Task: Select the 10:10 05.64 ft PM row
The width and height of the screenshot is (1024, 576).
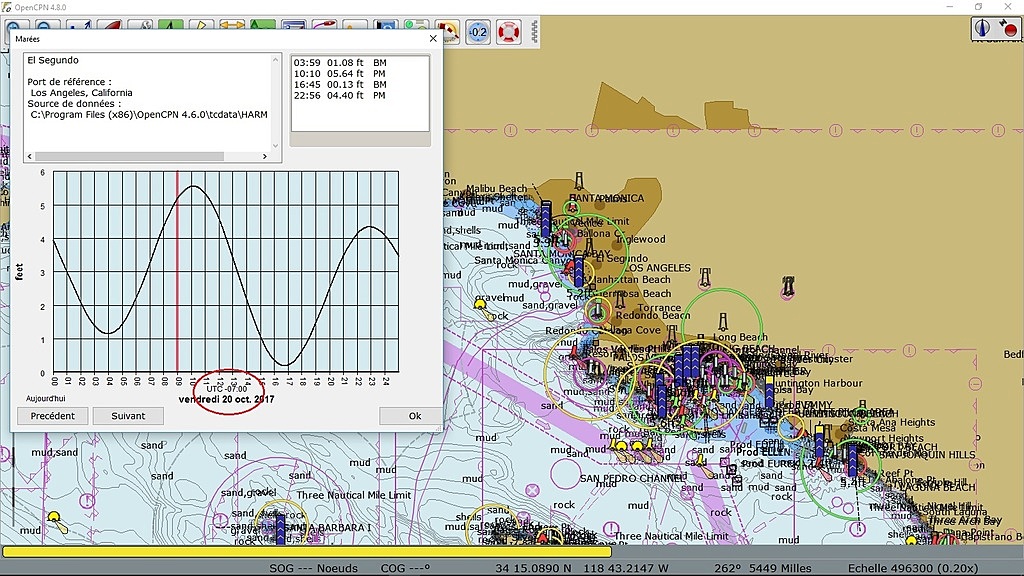Action: click(340, 74)
